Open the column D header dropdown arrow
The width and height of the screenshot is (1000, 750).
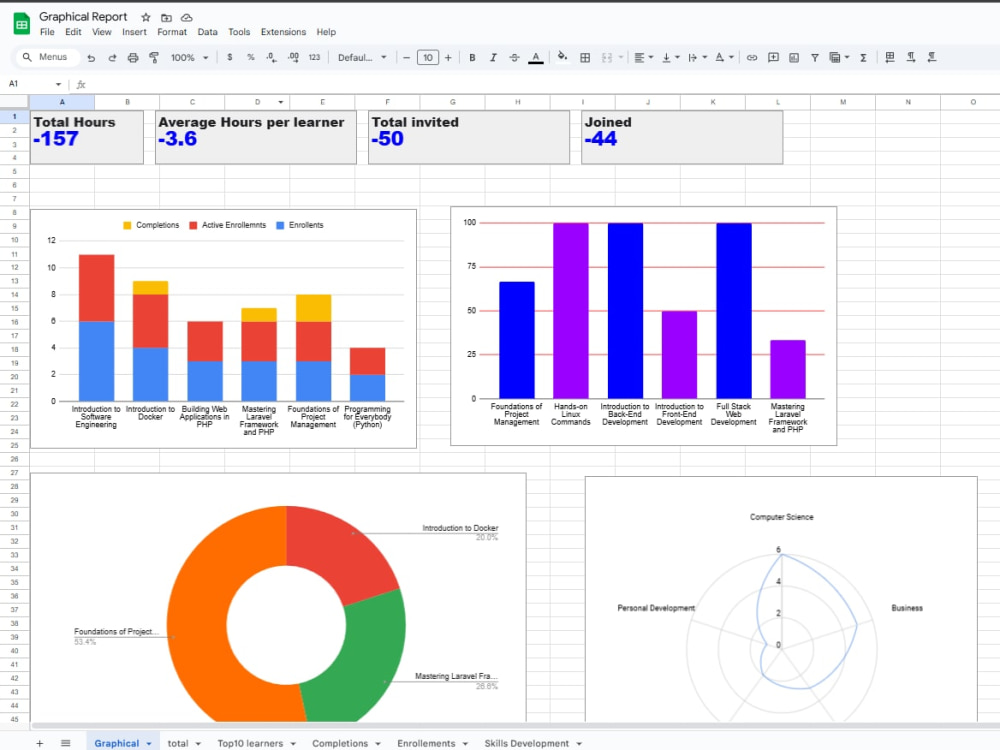[x=281, y=102]
